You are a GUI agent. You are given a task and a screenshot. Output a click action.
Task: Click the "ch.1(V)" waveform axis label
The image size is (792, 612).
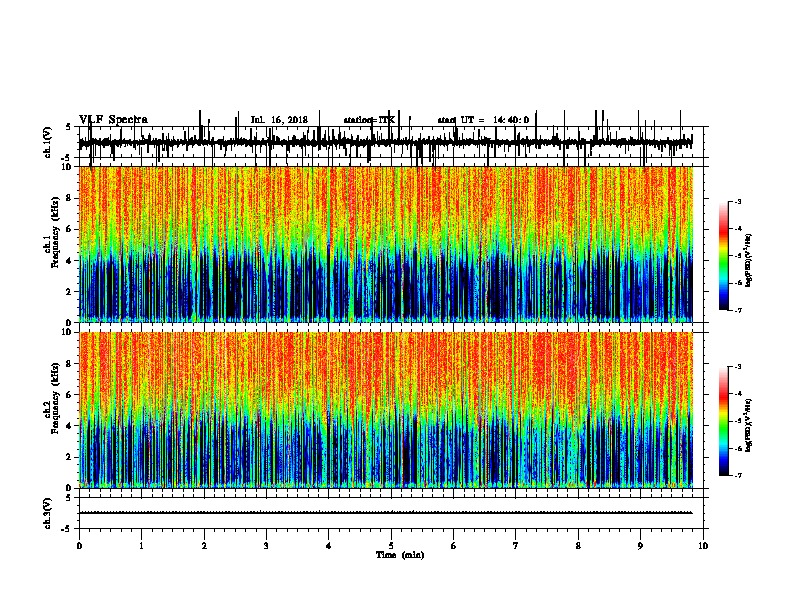(48, 142)
